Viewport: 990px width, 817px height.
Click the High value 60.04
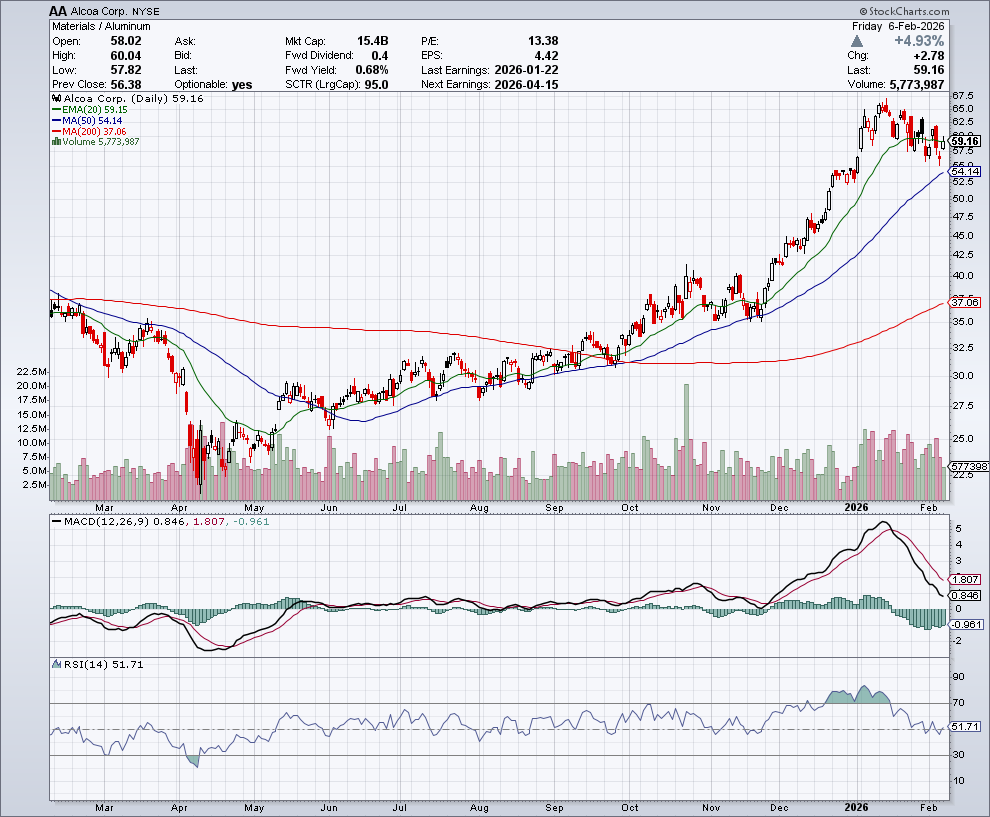pos(126,56)
